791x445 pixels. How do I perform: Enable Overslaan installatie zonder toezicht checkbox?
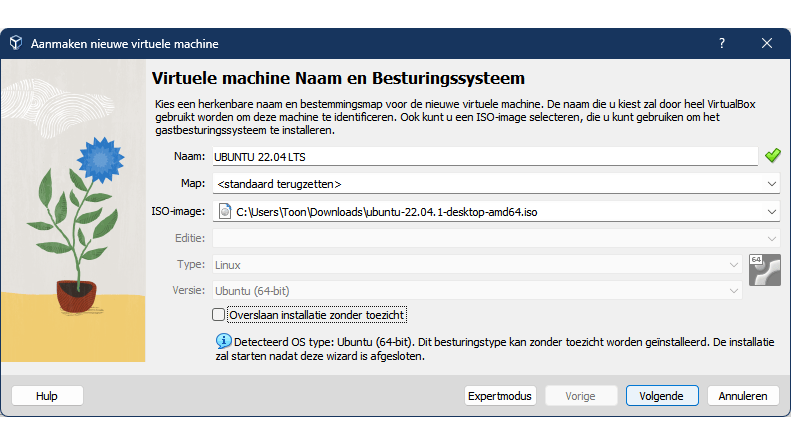click(x=220, y=315)
